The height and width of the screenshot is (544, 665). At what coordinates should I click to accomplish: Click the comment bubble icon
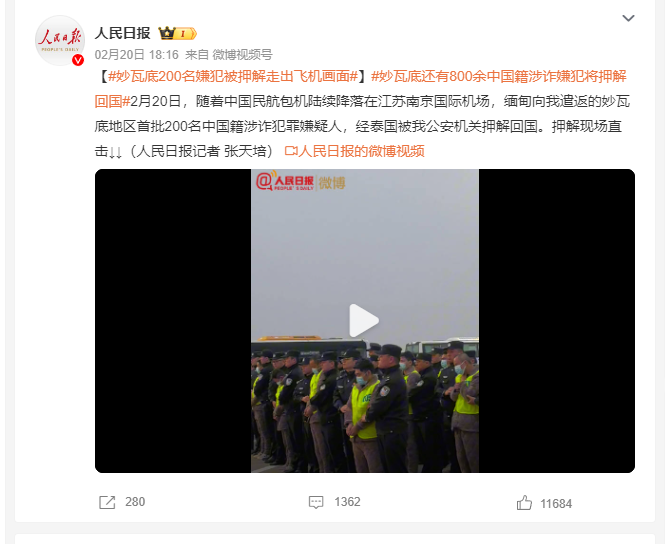click(x=316, y=502)
